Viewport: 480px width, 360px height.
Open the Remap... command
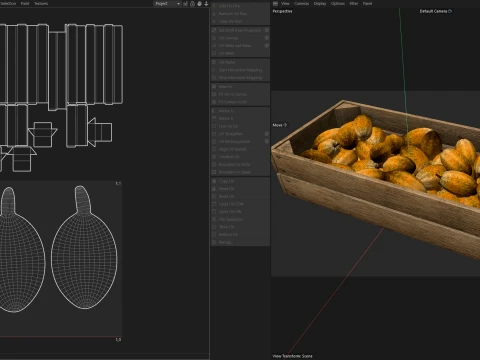coord(240,242)
